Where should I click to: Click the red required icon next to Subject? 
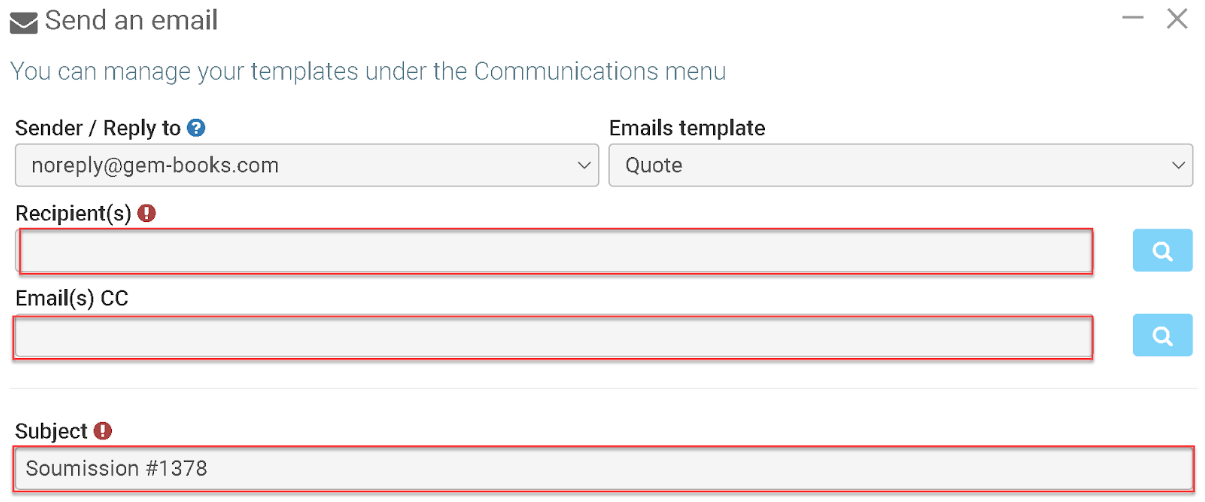pyautogui.click(x=103, y=431)
